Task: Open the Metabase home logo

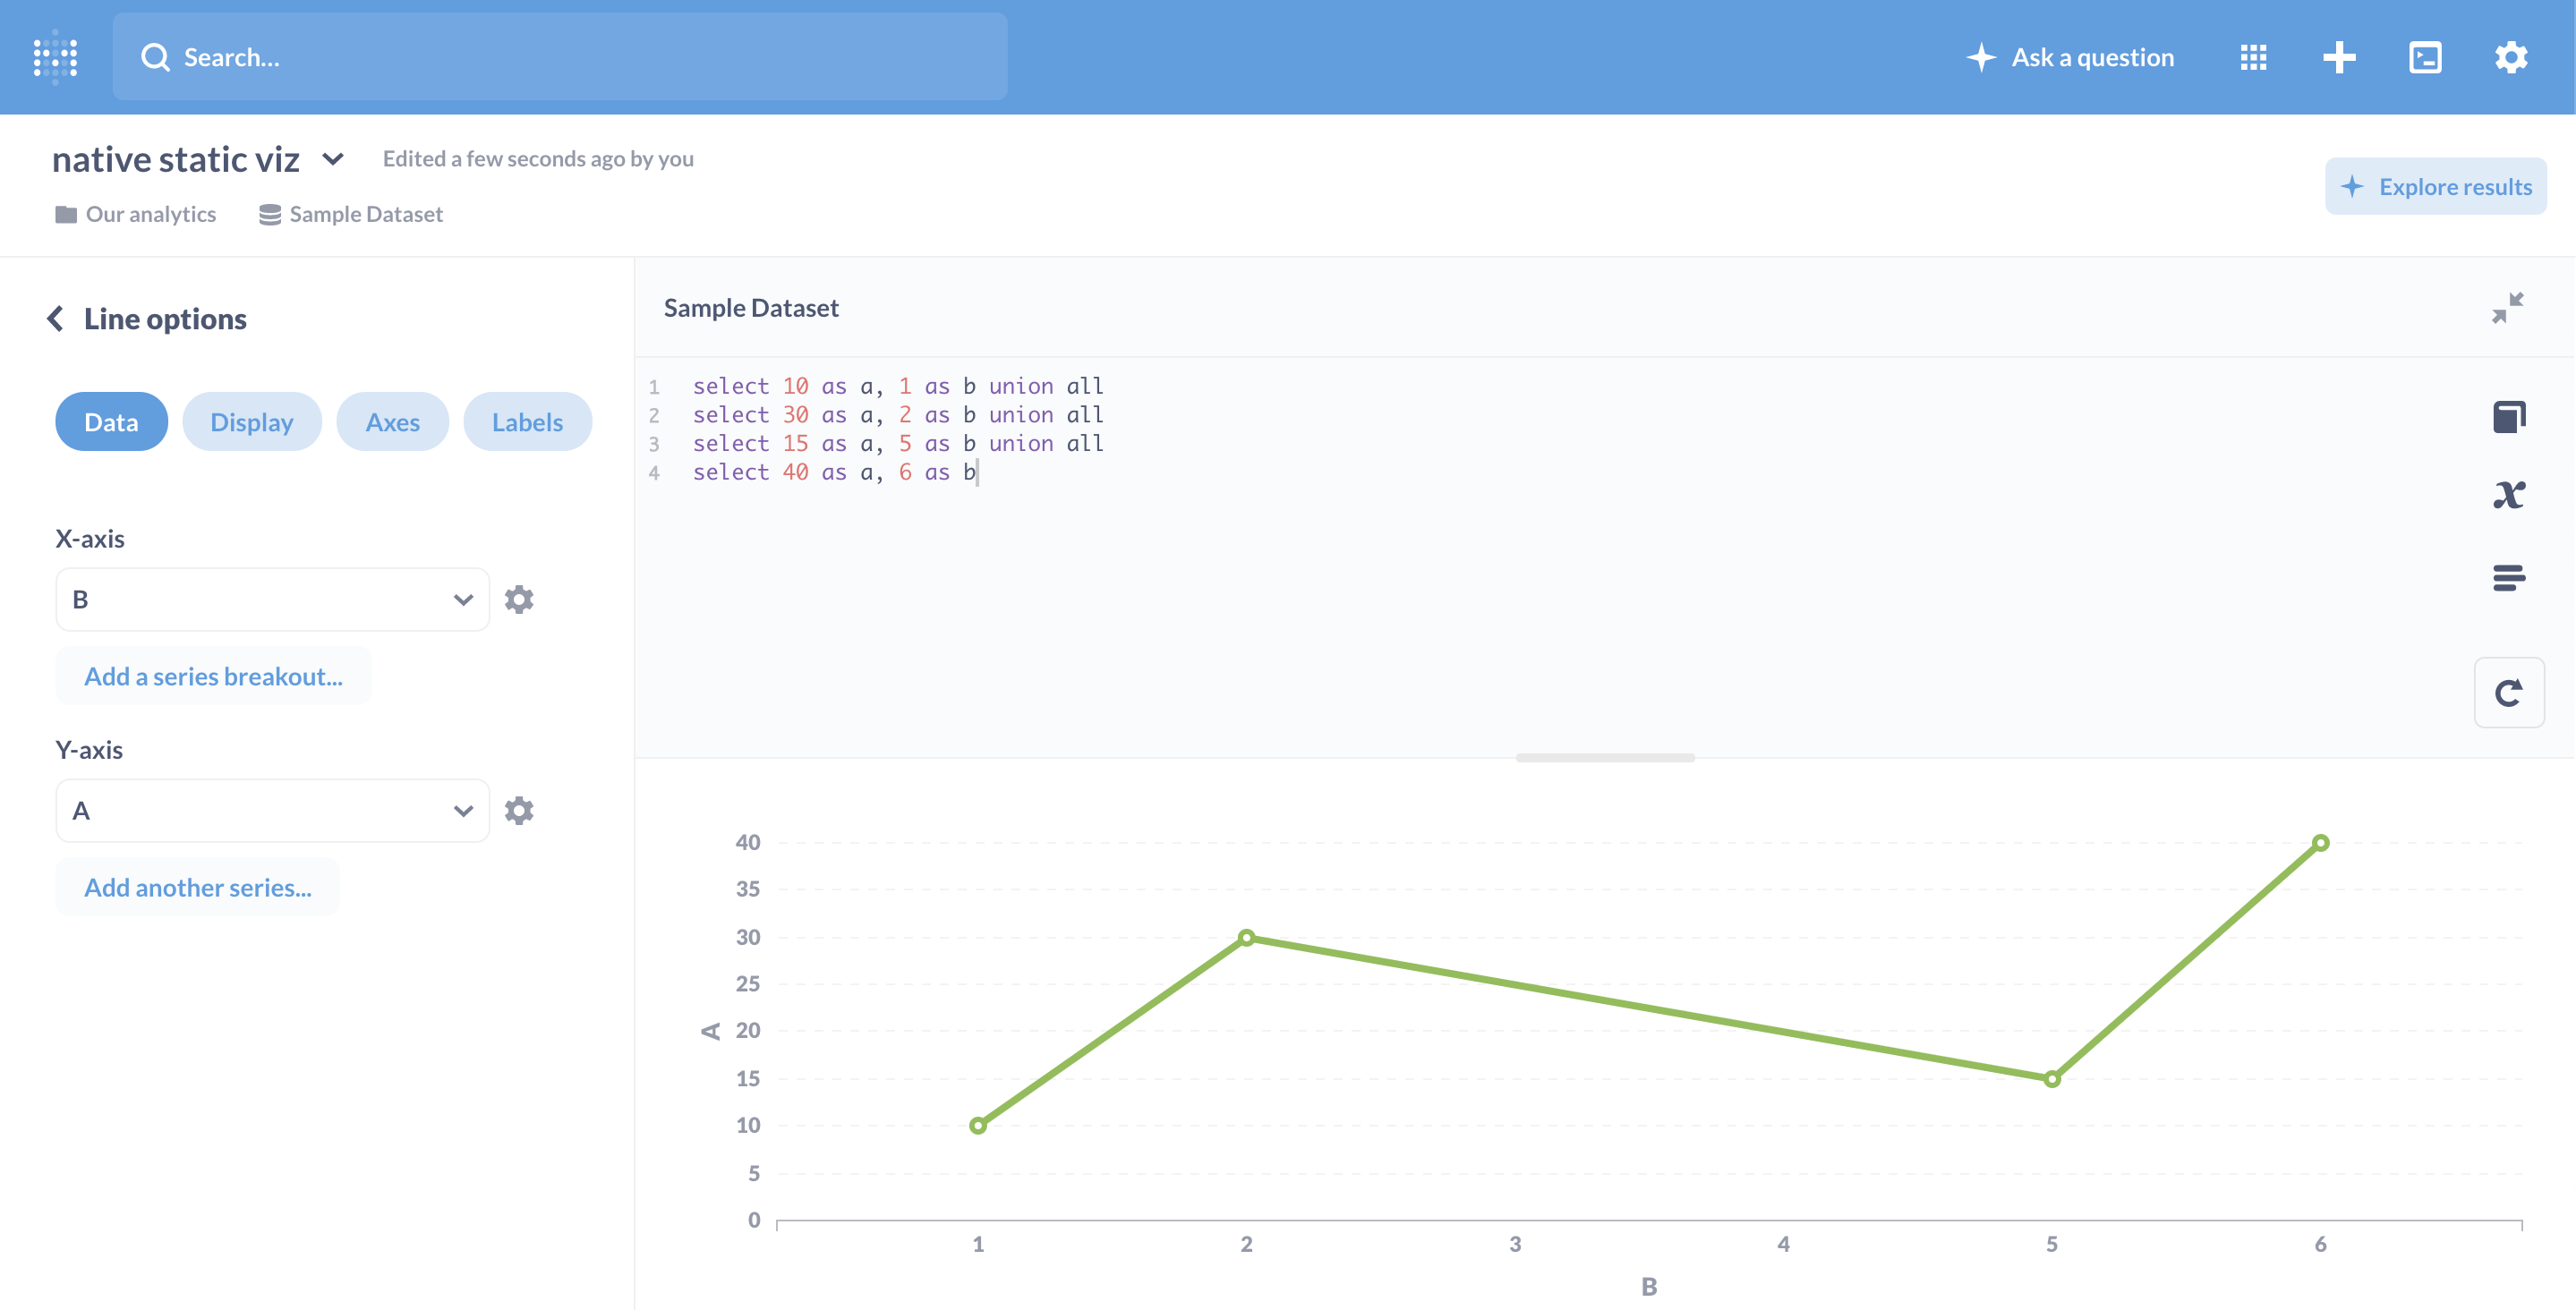Action: (56, 57)
